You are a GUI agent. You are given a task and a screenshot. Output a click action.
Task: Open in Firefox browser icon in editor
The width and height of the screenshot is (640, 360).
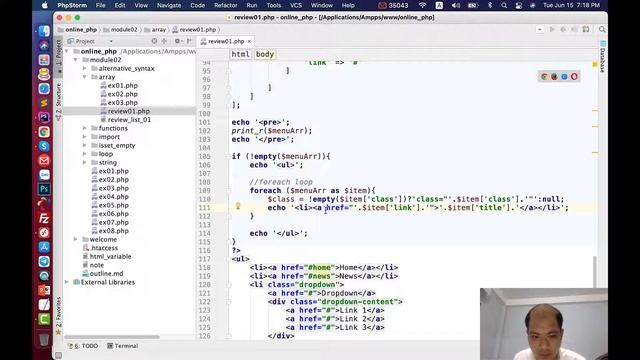[x=554, y=77]
